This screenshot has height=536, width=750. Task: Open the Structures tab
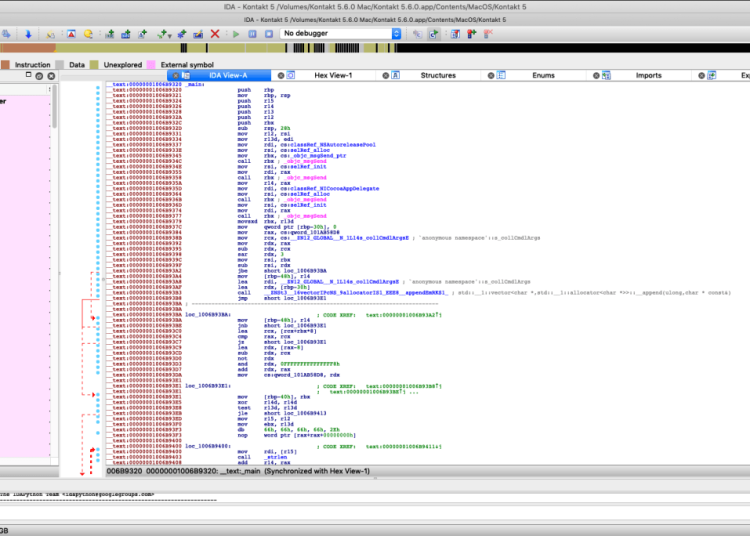(x=437, y=75)
